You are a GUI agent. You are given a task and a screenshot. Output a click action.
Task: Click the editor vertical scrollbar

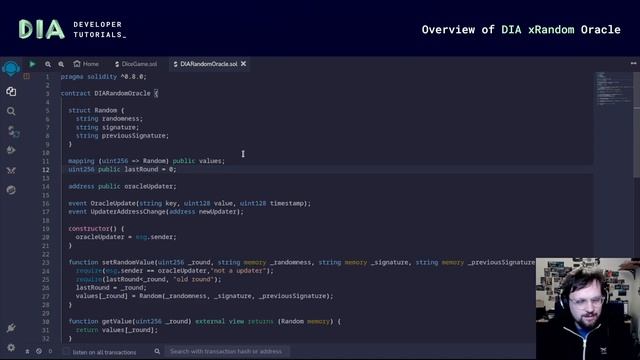pos(636,124)
